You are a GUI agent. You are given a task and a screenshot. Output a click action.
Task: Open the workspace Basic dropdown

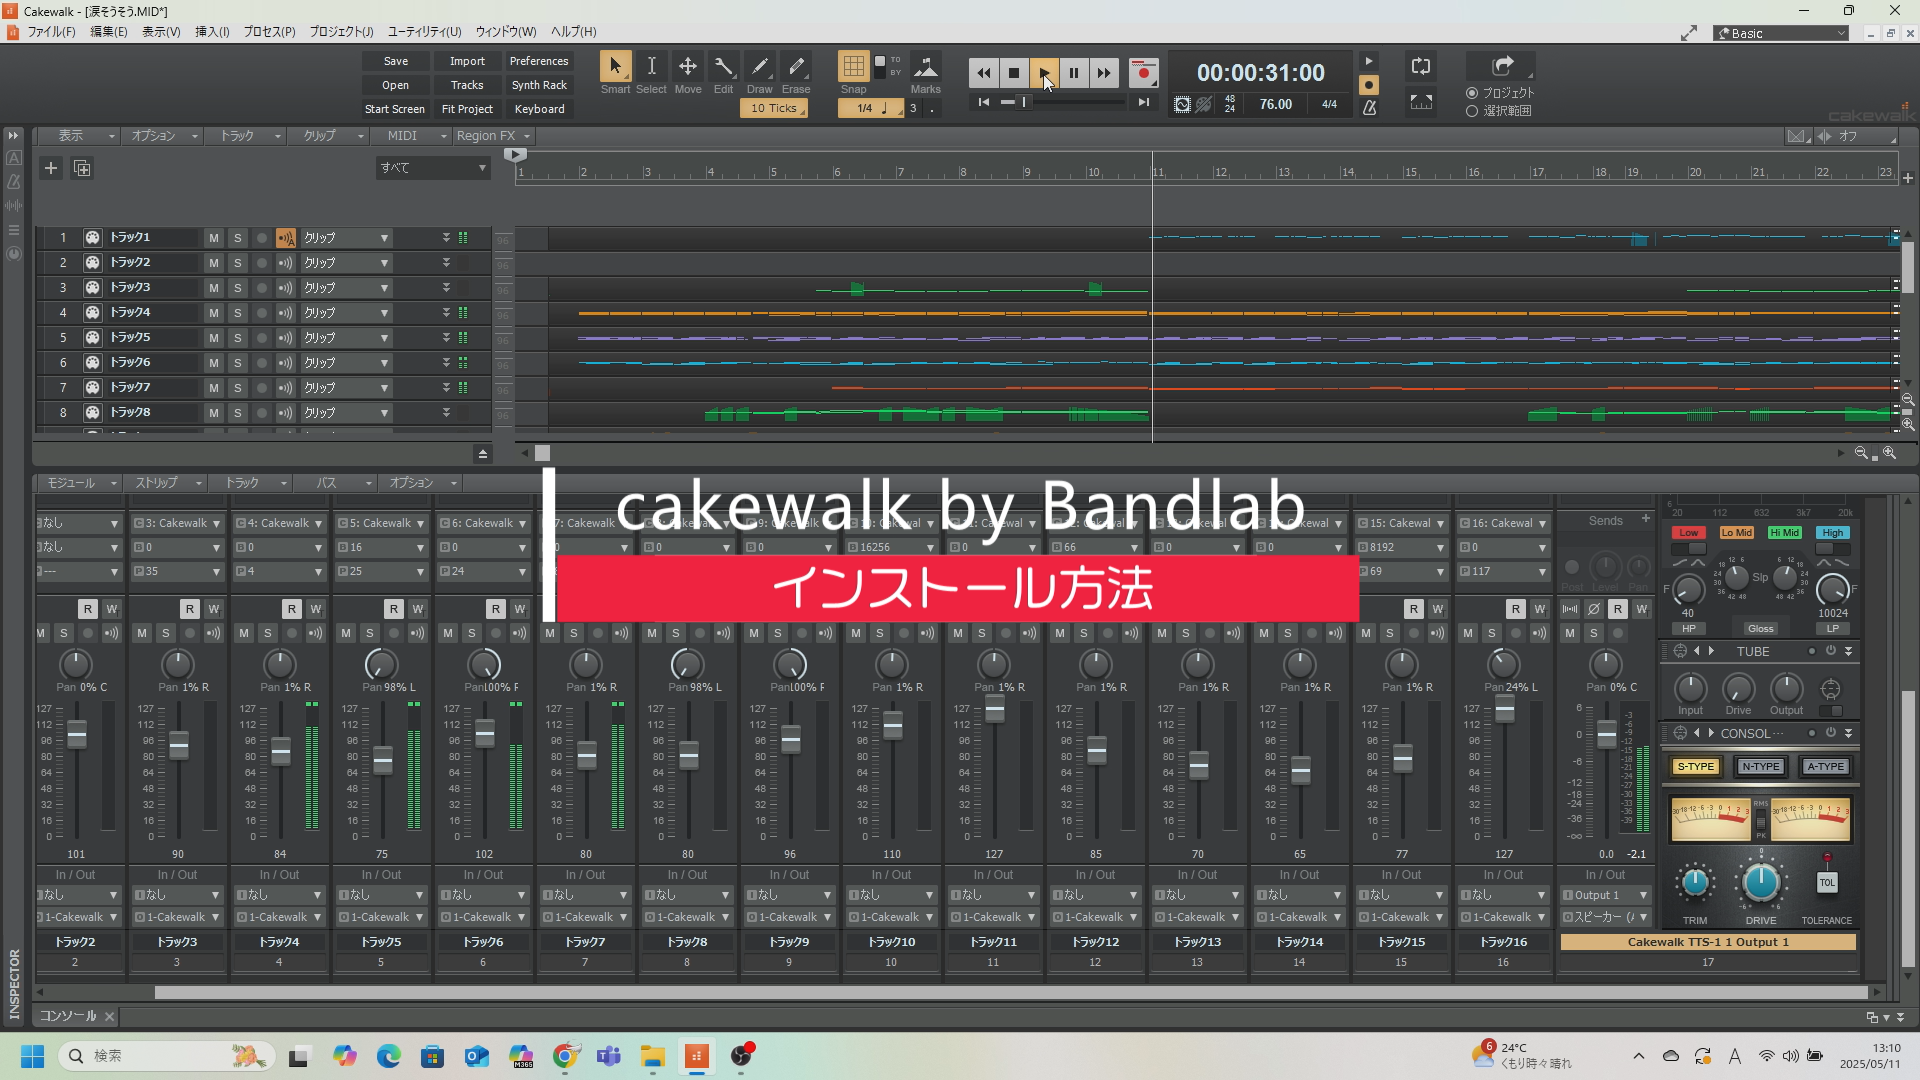pos(1781,33)
